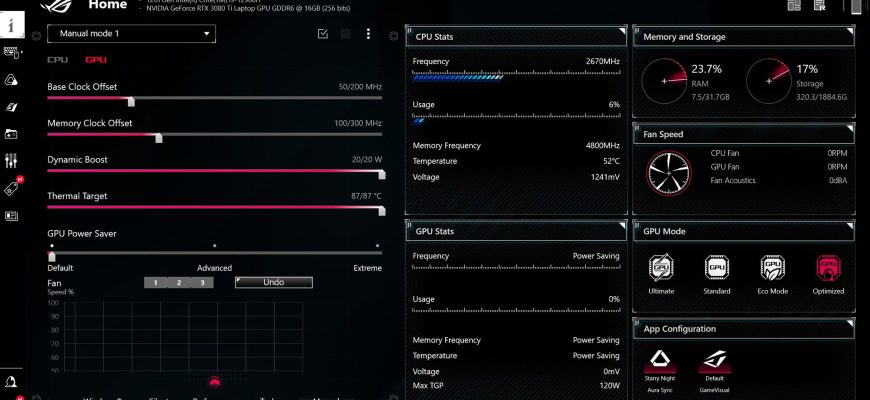The height and width of the screenshot is (400, 870).
Task: Expand the red chevron at panel bottom
Action: (x=214, y=381)
